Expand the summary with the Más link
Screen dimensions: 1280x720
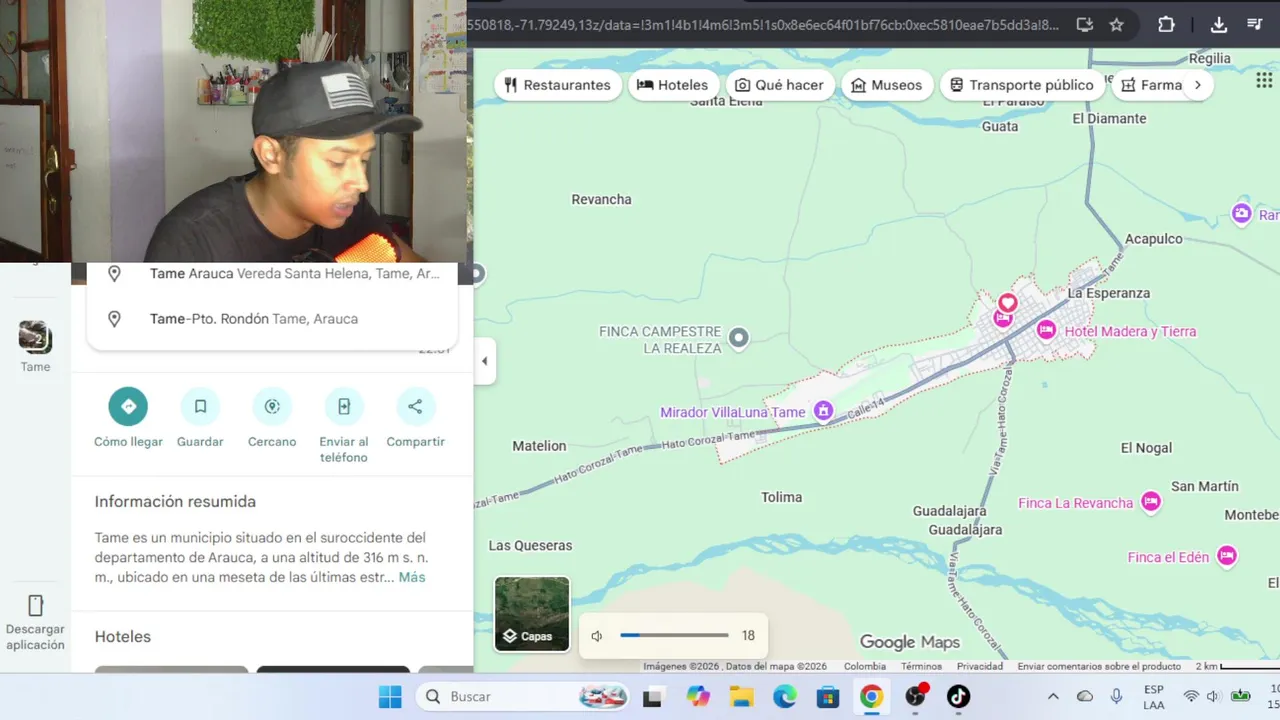[412, 577]
